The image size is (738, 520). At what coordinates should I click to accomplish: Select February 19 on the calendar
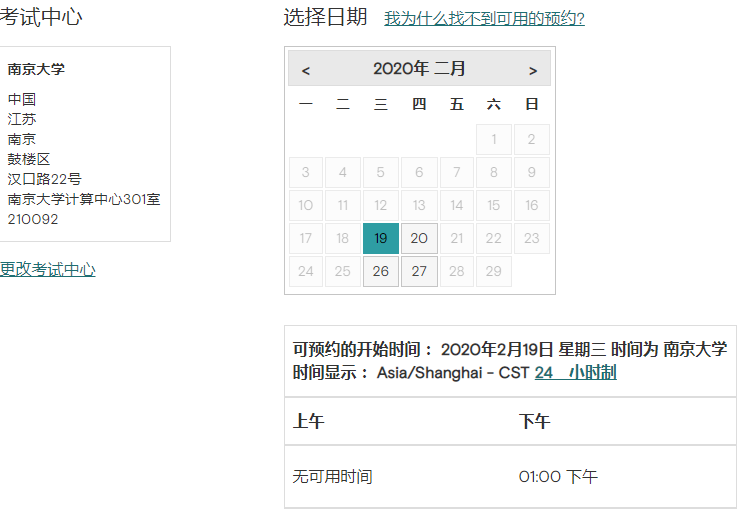pyautogui.click(x=381, y=238)
